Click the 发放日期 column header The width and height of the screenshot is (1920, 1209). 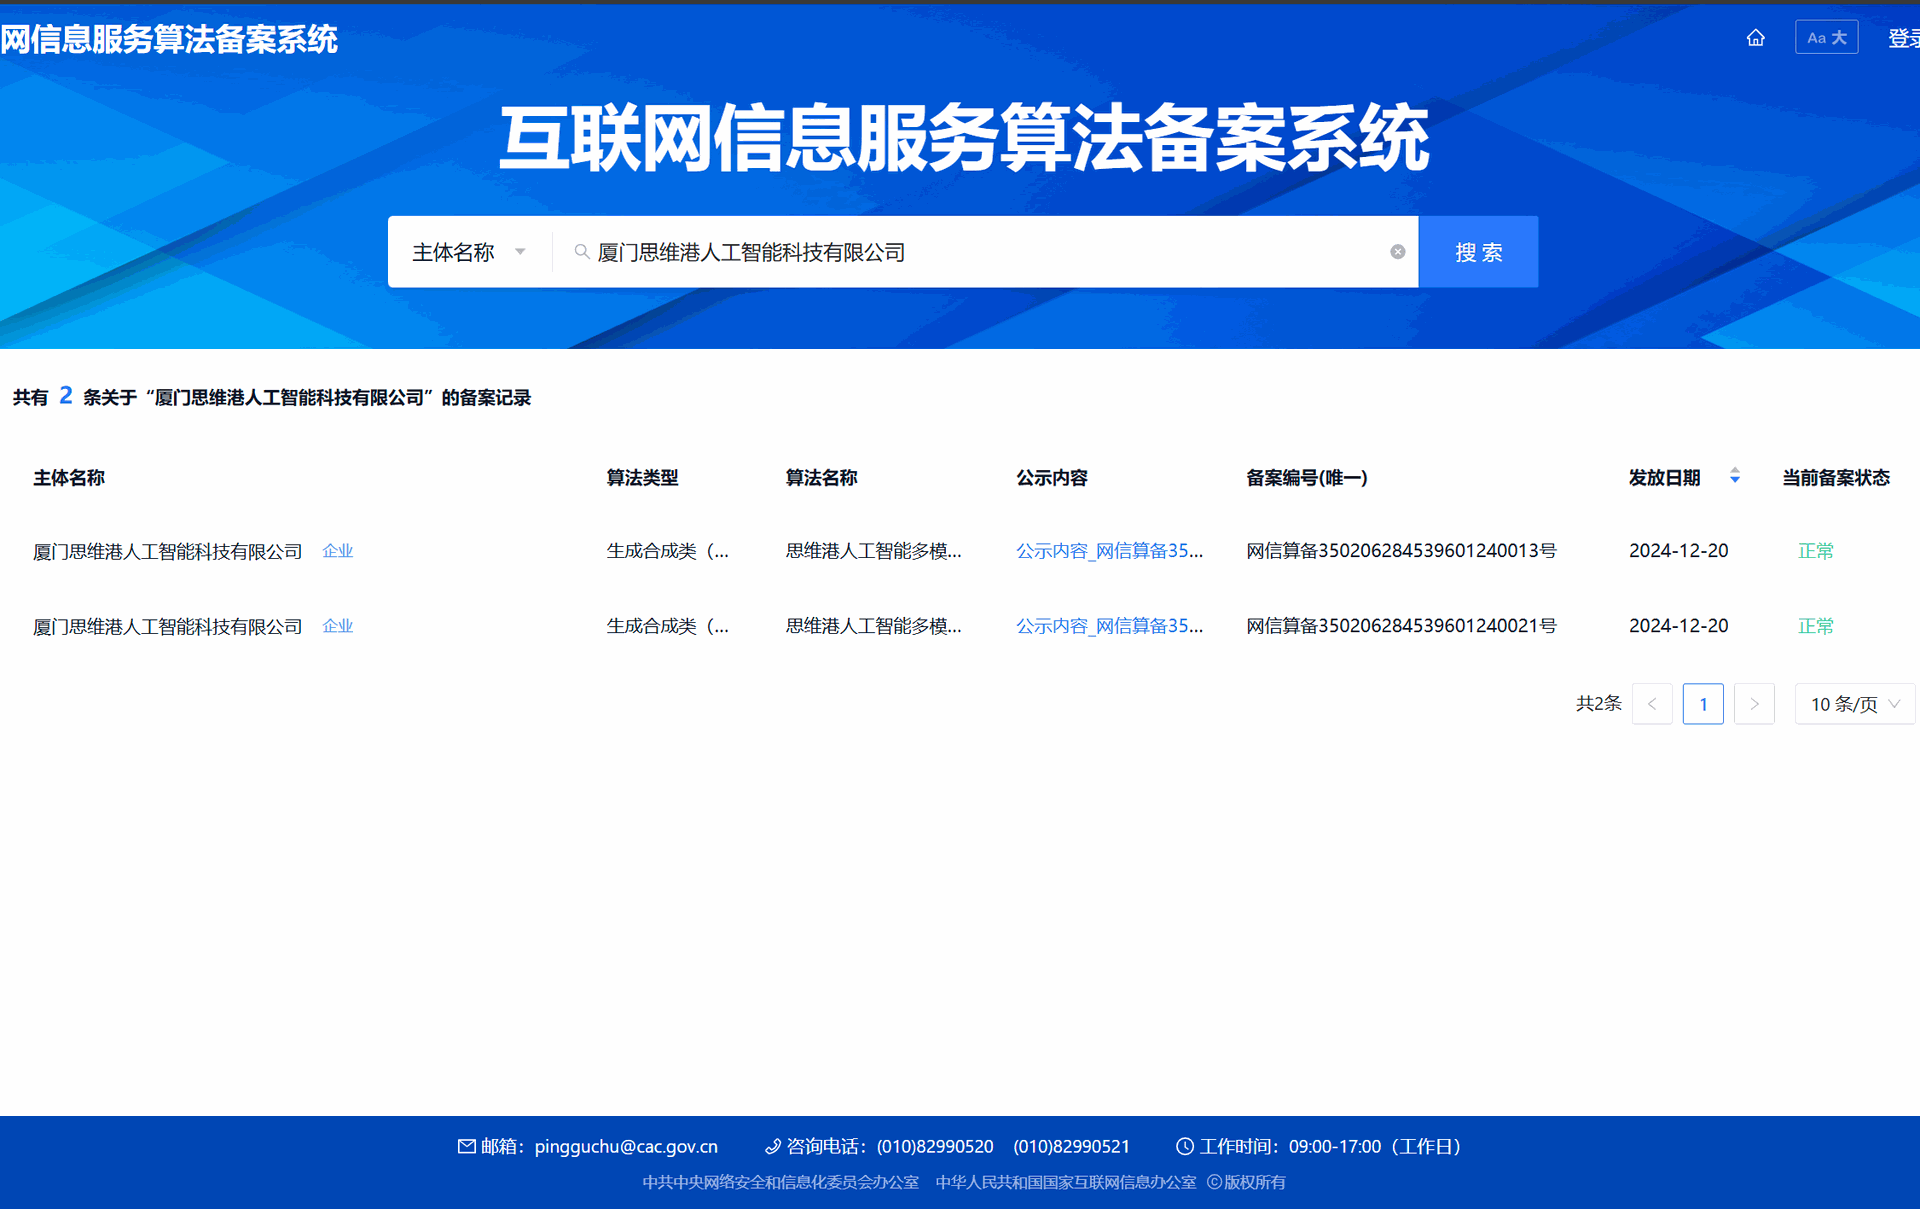pyautogui.click(x=1664, y=478)
